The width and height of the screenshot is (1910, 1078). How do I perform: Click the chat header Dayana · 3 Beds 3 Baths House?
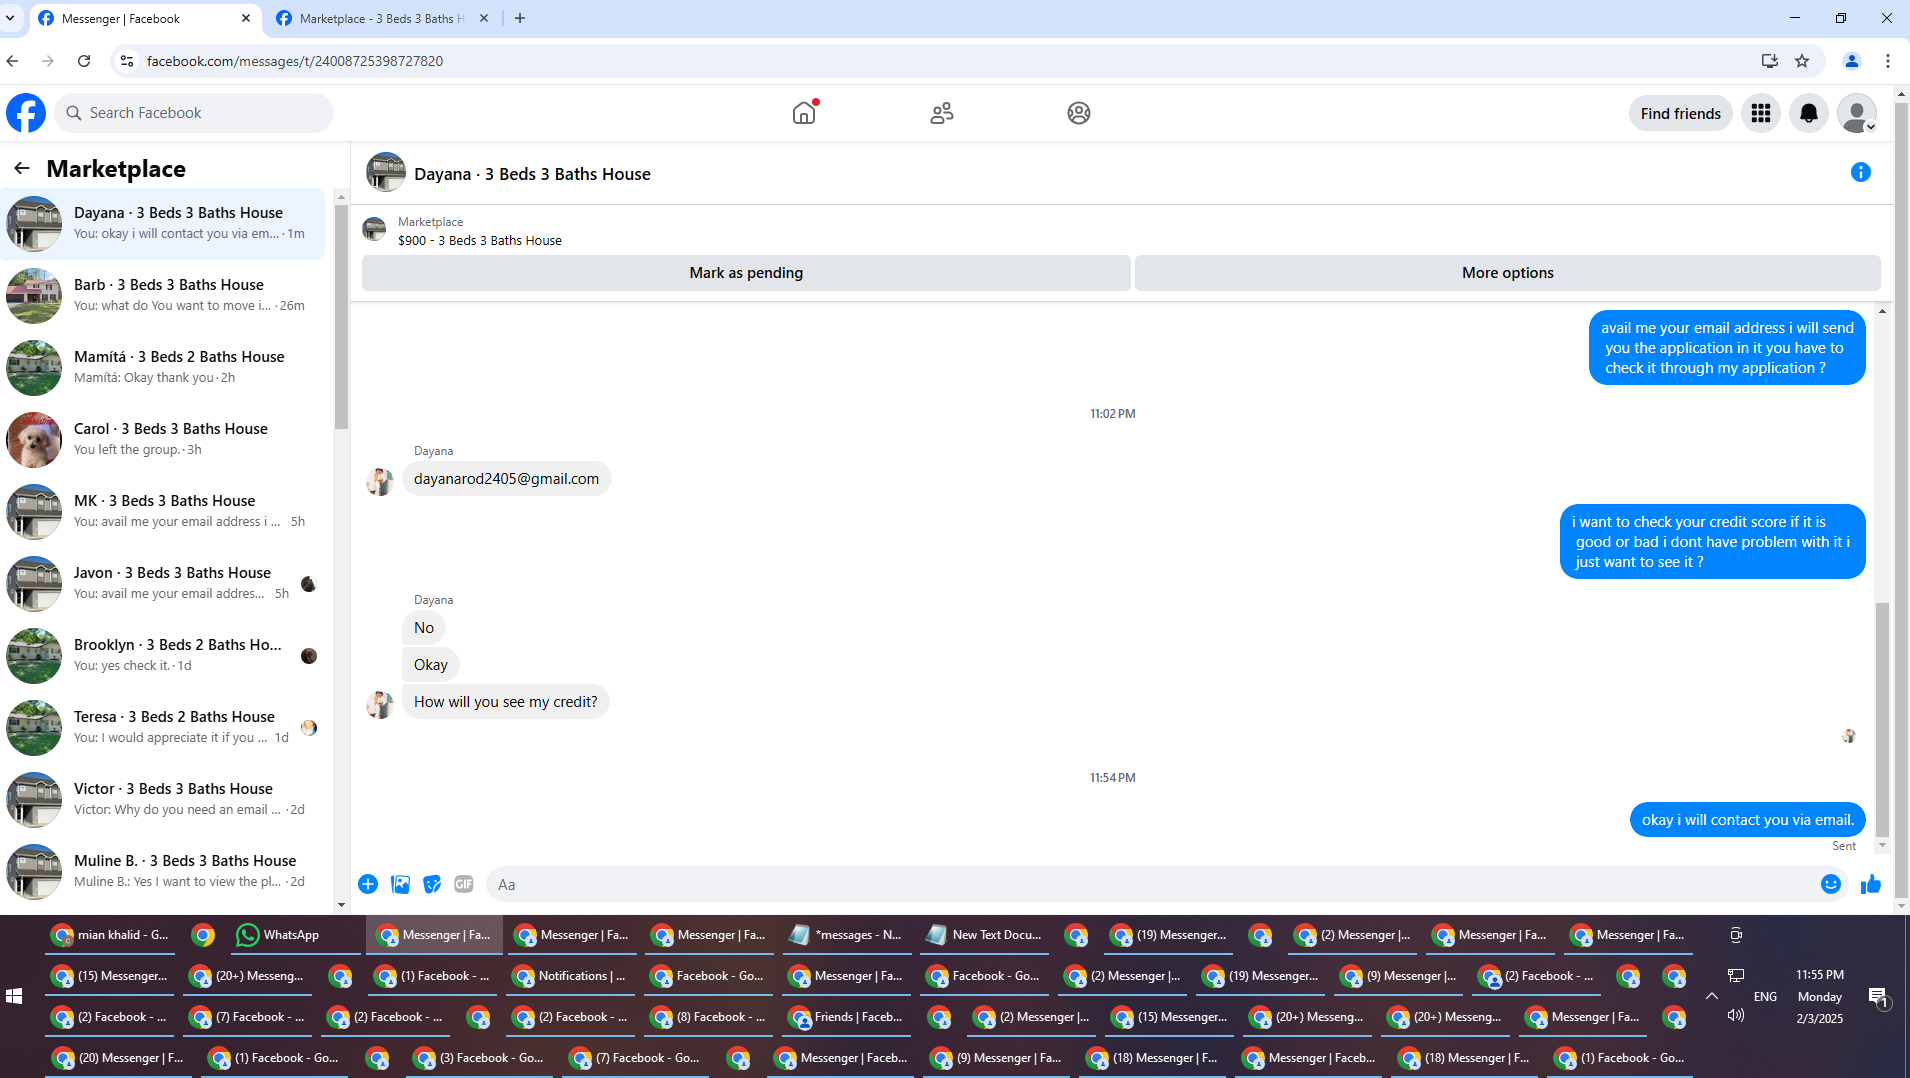[x=532, y=174]
